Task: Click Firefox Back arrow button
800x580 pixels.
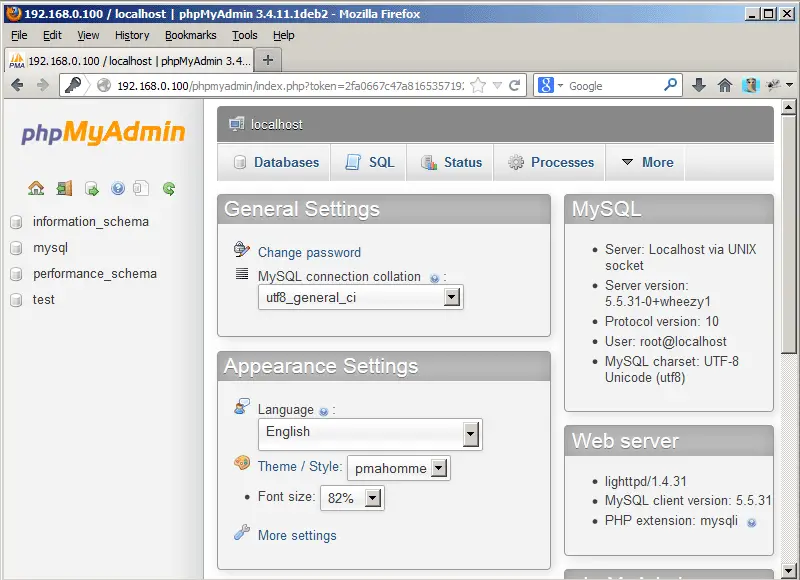Action: 17,85
